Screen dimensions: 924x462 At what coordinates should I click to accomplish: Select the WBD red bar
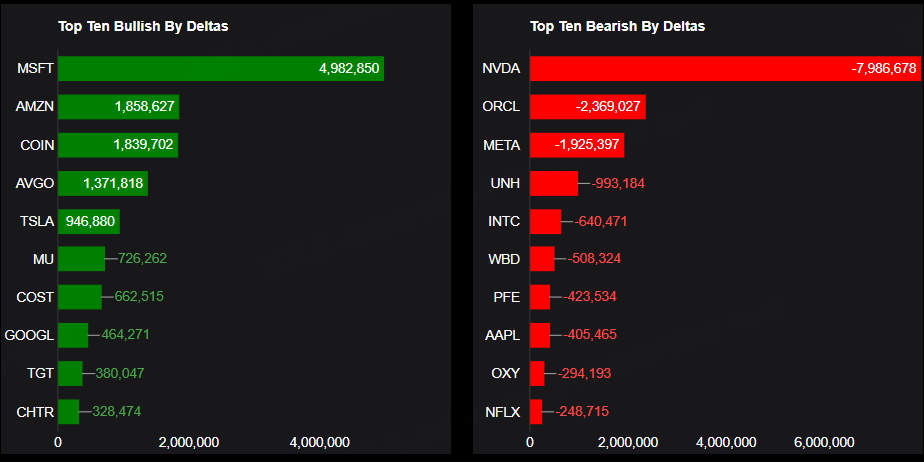[x=541, y=259]
